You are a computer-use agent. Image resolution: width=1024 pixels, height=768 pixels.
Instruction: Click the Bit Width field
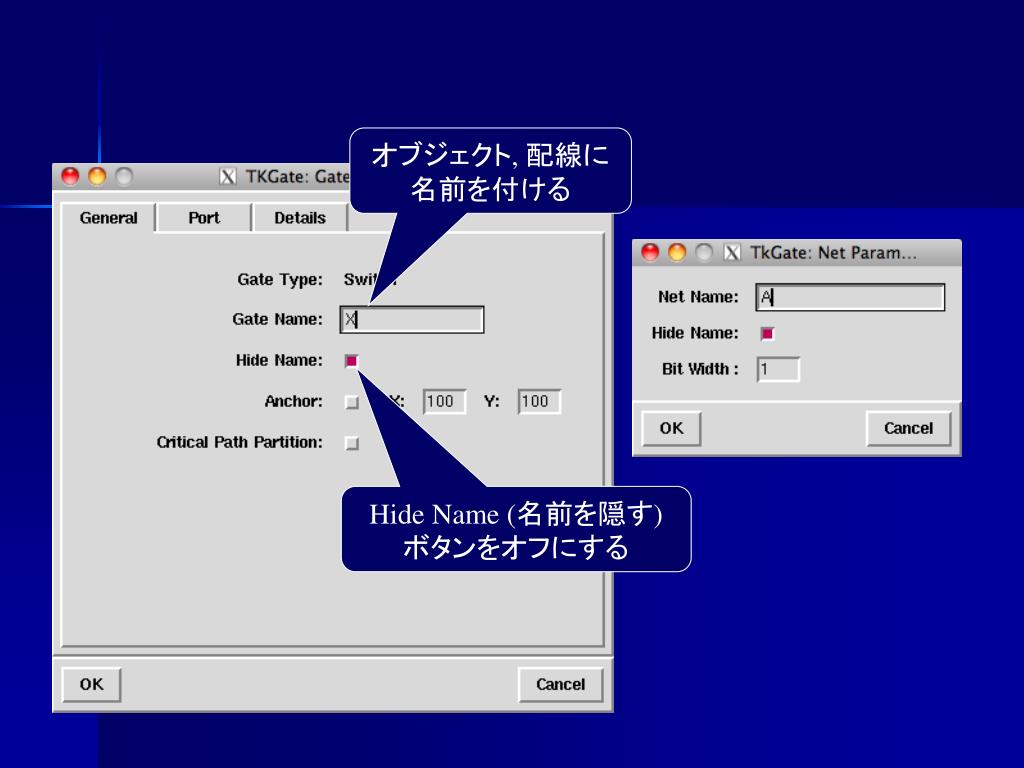[x=778, y=370]
